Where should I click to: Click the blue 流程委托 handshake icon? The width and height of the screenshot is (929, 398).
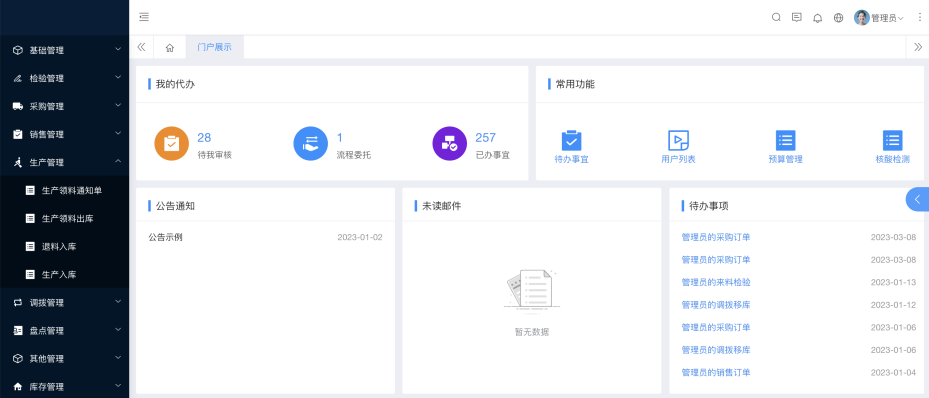(310, 144)
